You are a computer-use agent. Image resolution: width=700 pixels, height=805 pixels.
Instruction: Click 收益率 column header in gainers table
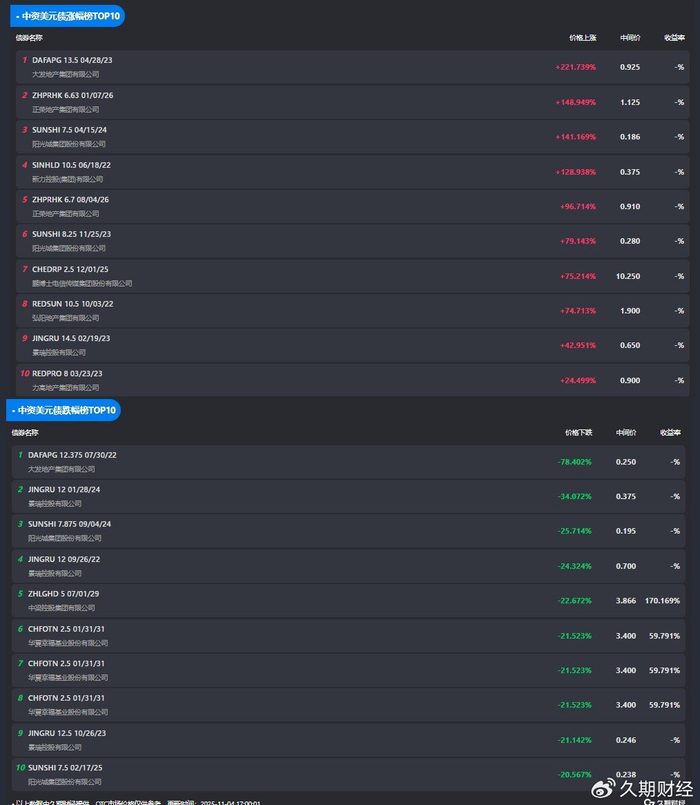(x=674, y=38)
